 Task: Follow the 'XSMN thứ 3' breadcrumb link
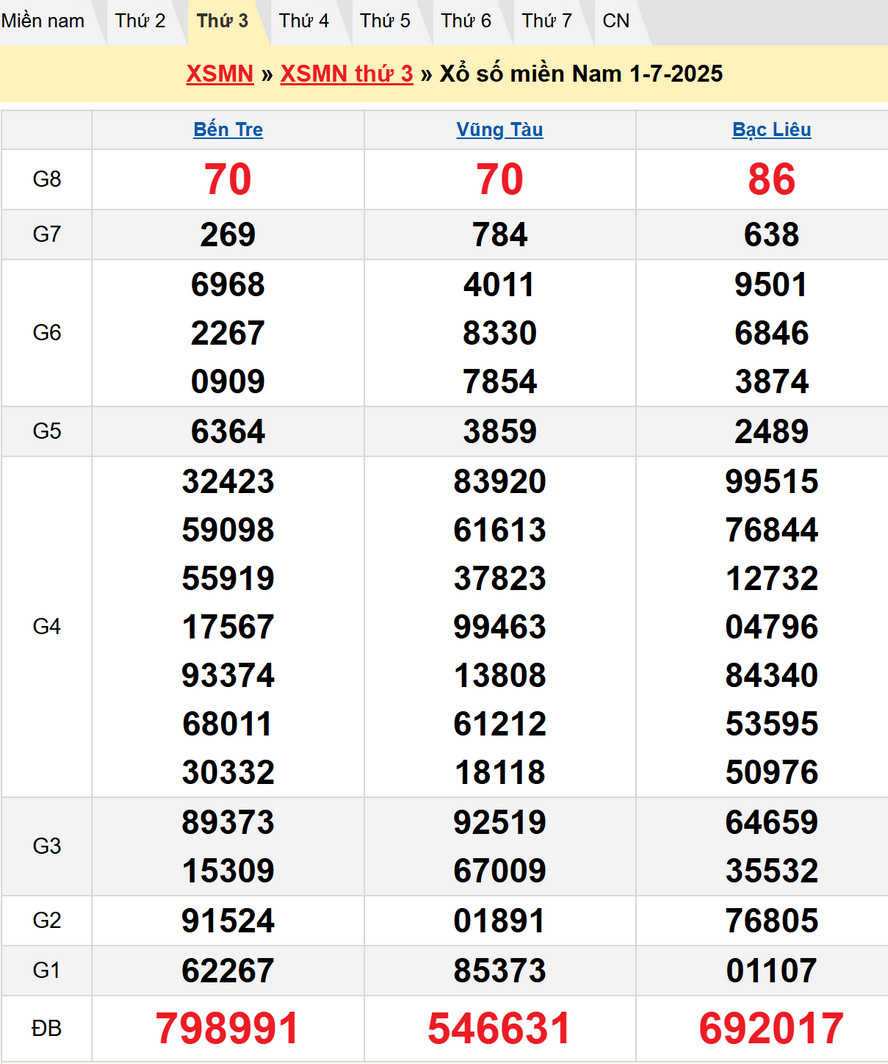[x=346, y=74]
